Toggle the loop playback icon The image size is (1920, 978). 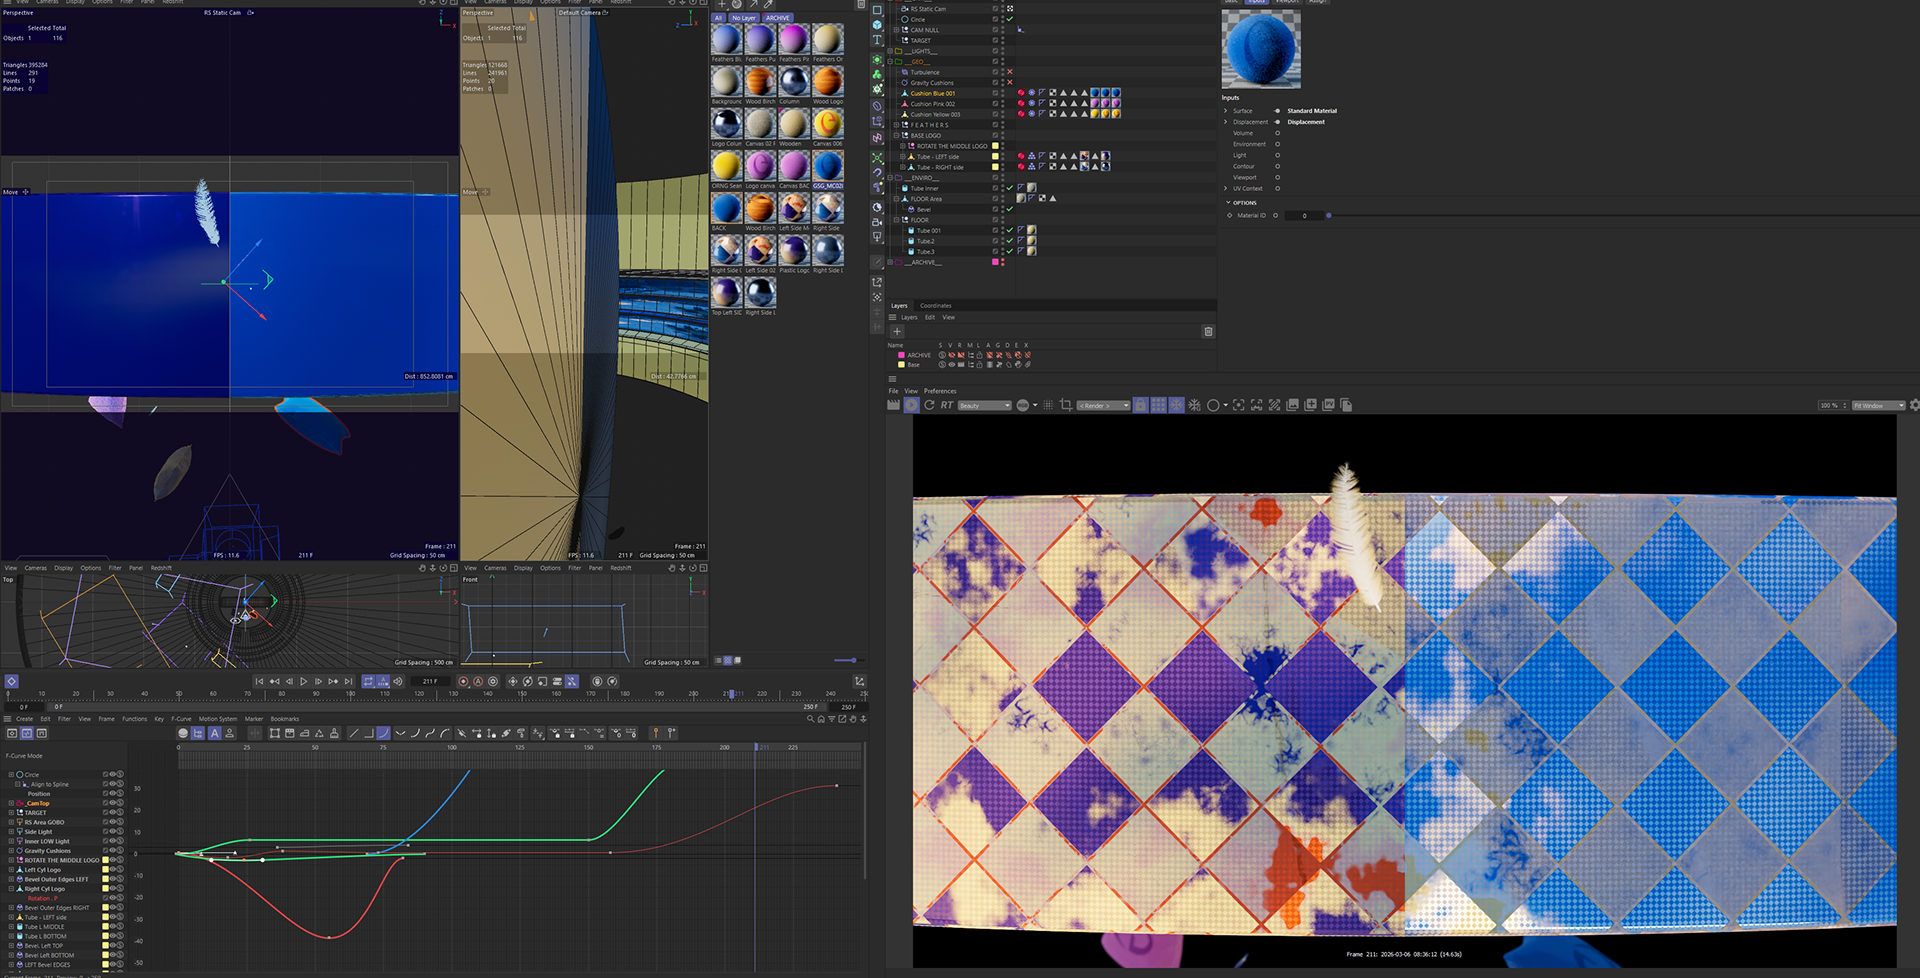coord(368,681)
